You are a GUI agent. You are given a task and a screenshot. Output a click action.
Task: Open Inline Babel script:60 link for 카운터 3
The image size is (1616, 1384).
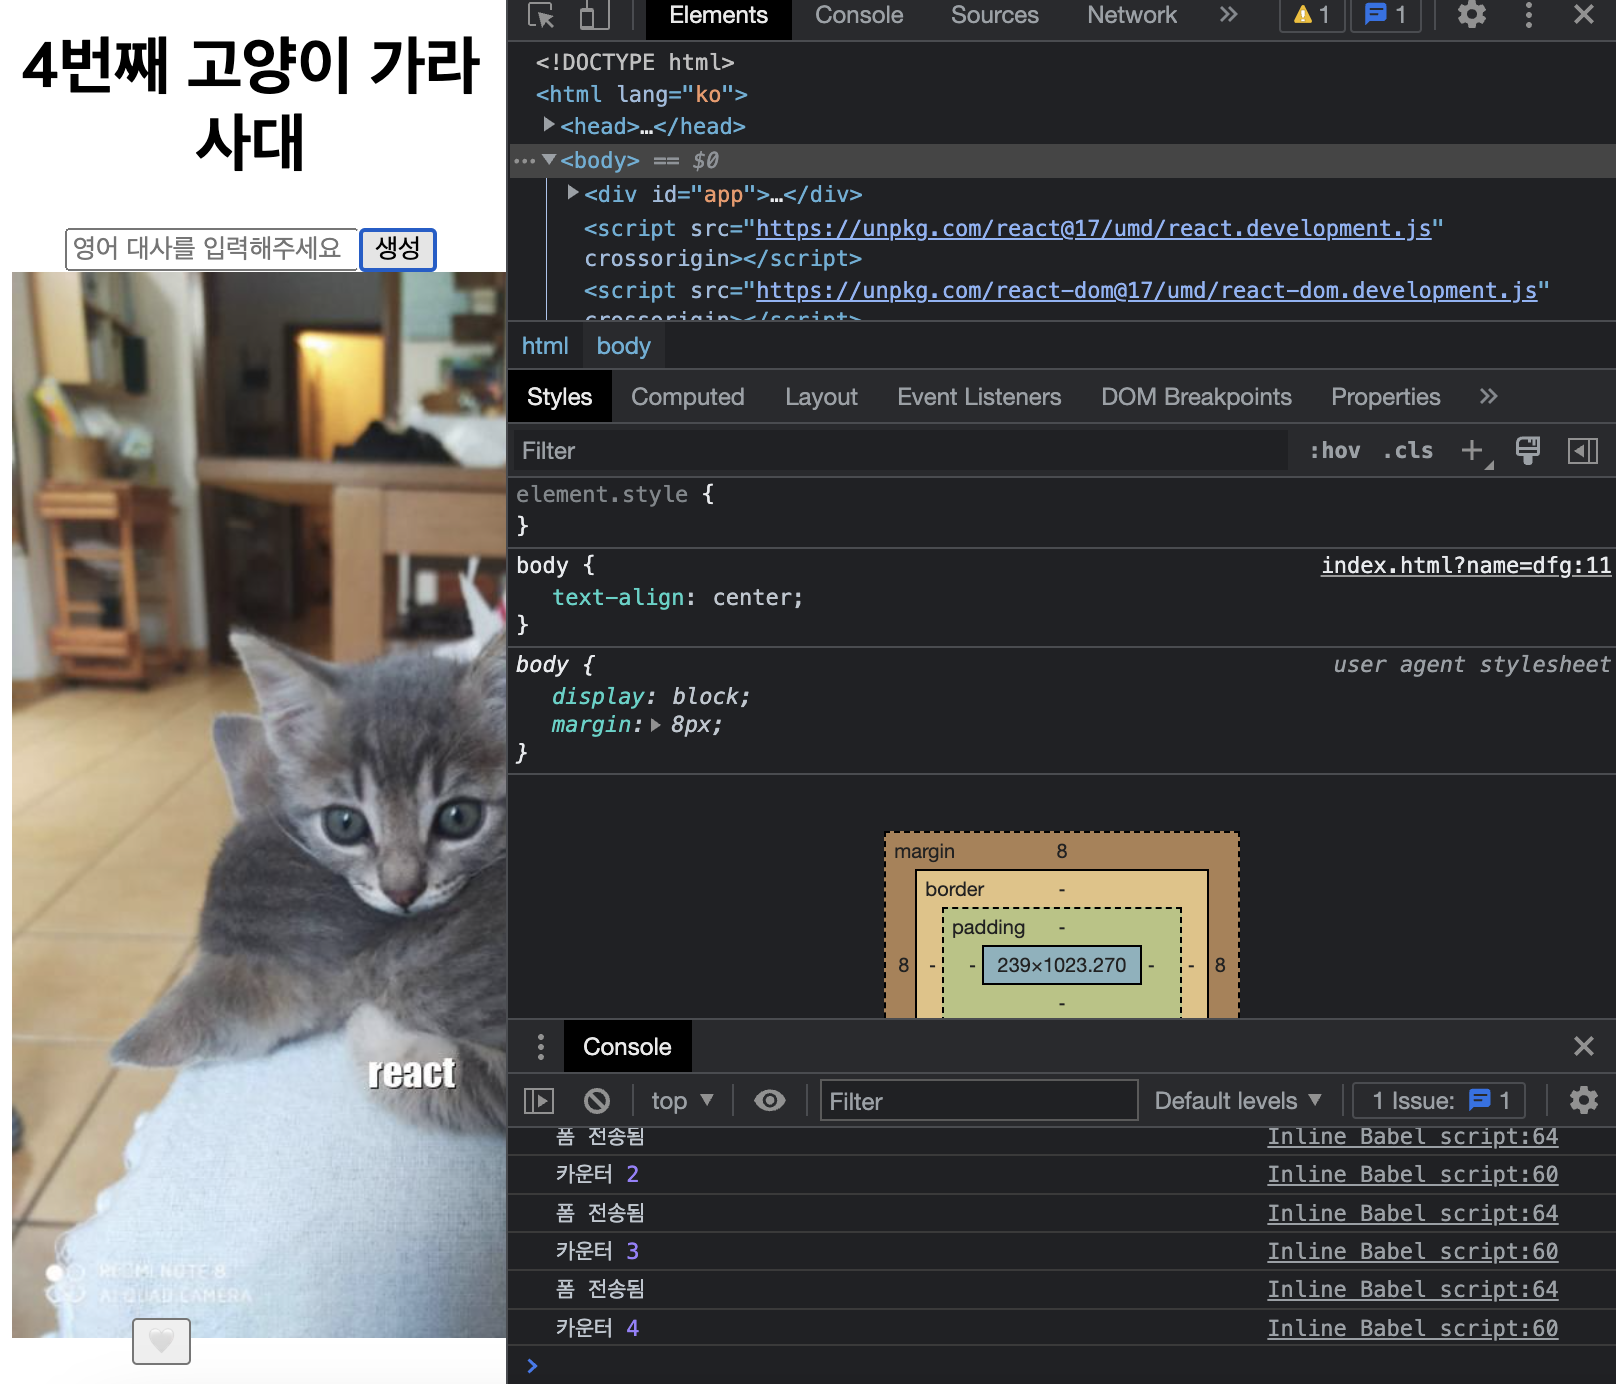coord(1413,1252)
